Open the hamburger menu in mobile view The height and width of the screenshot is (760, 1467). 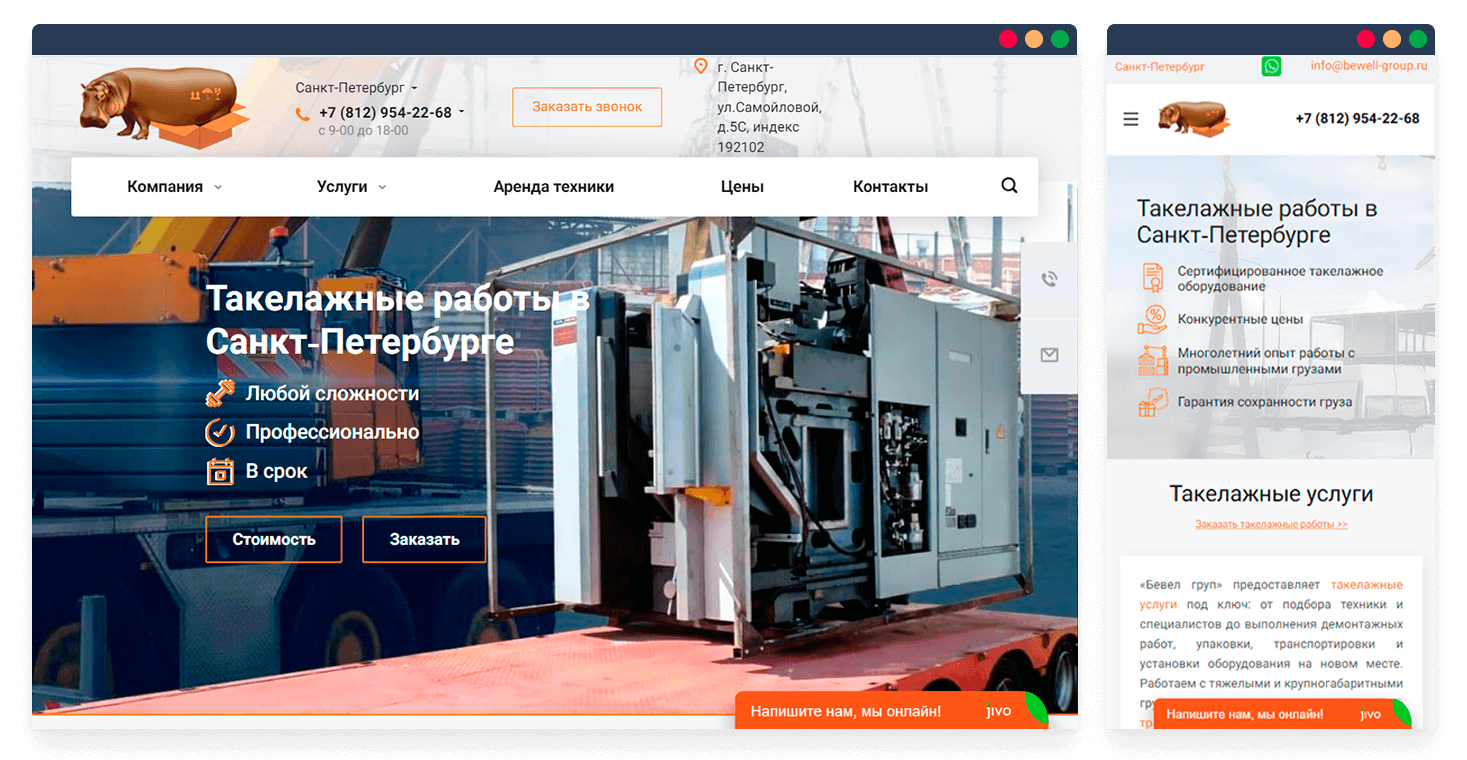click(x=1131, y=119)
